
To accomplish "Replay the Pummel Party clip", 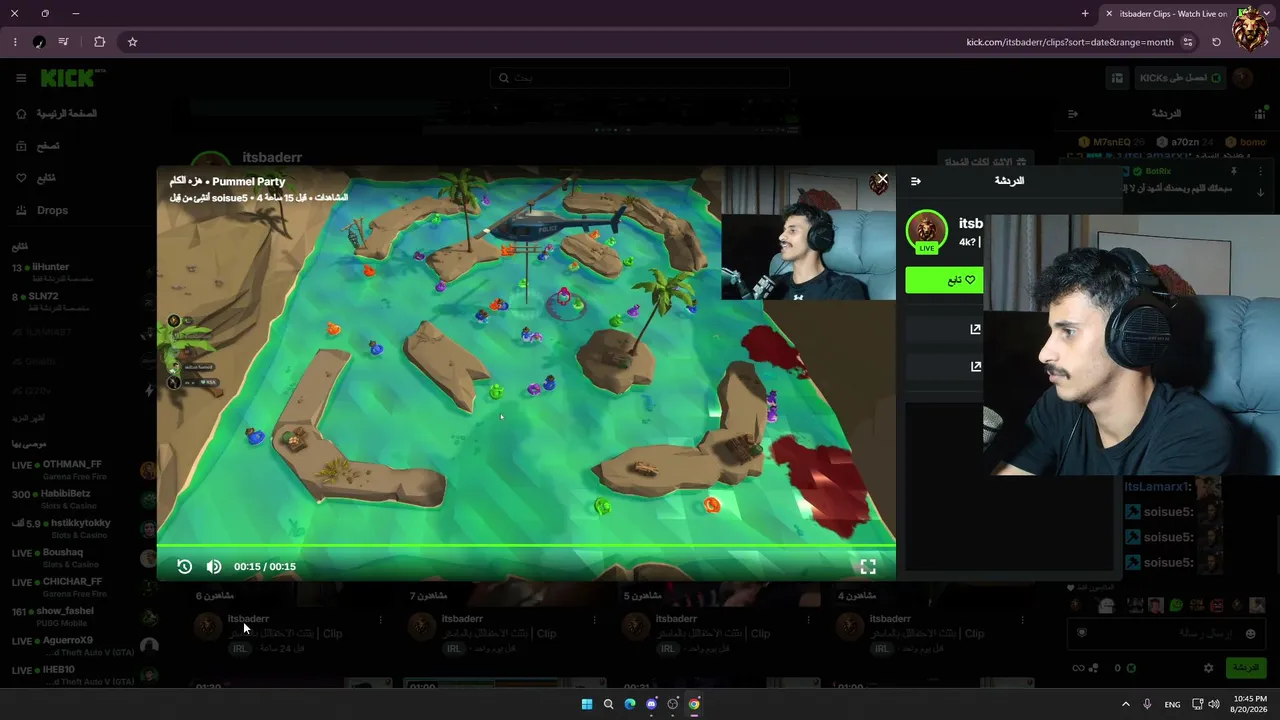I will [x=185, y=566].
